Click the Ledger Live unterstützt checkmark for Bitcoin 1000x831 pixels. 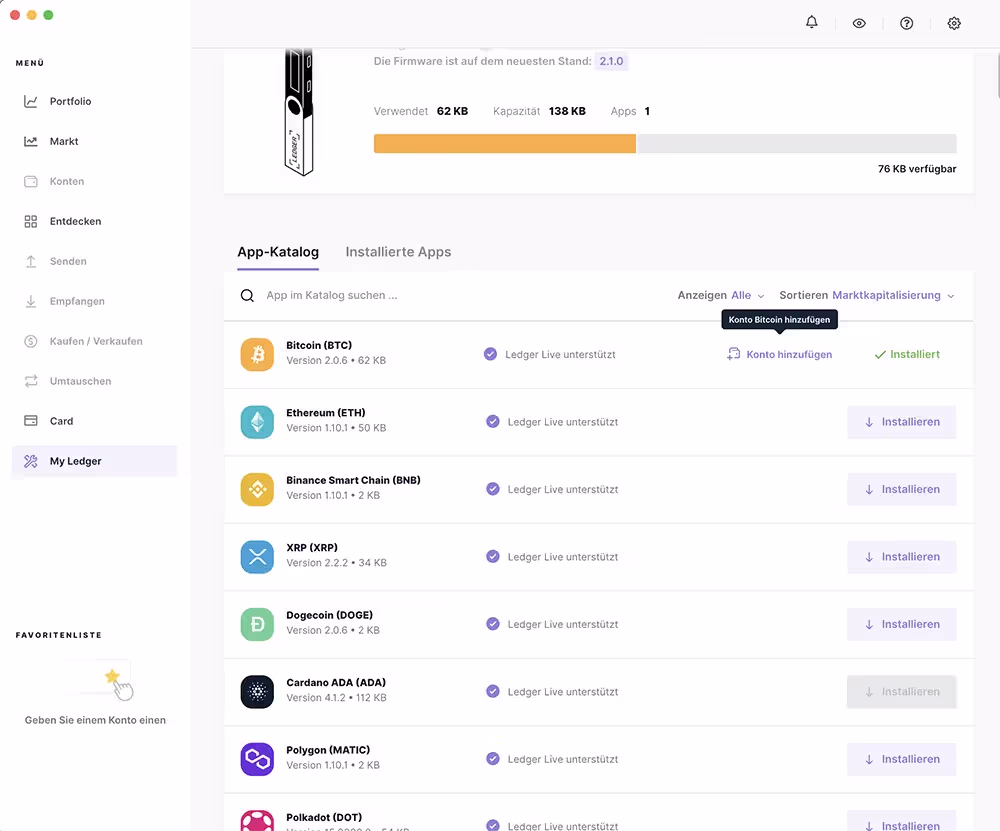[x=490, y=354]
